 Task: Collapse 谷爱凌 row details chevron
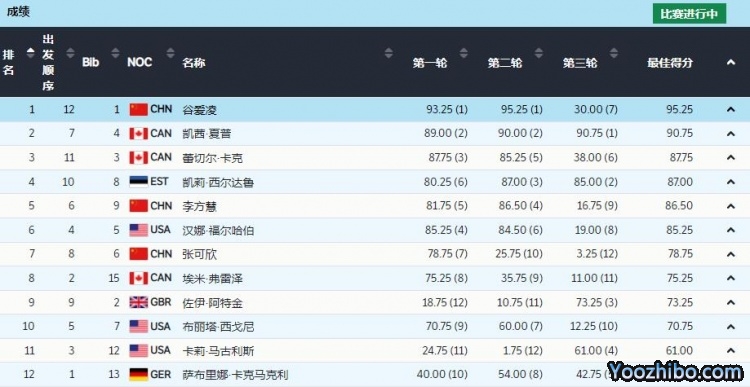[x=730, y=110]
